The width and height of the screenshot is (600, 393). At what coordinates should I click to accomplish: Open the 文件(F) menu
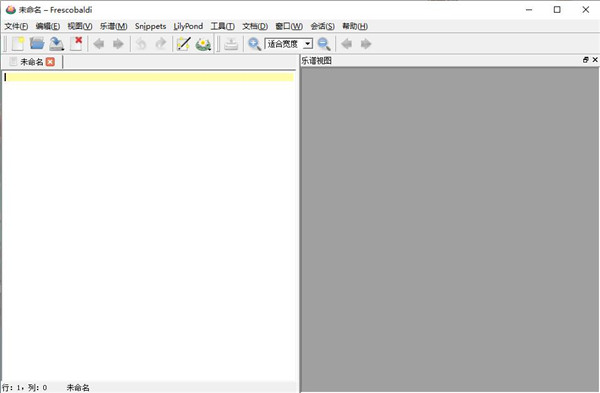[16, 26]
